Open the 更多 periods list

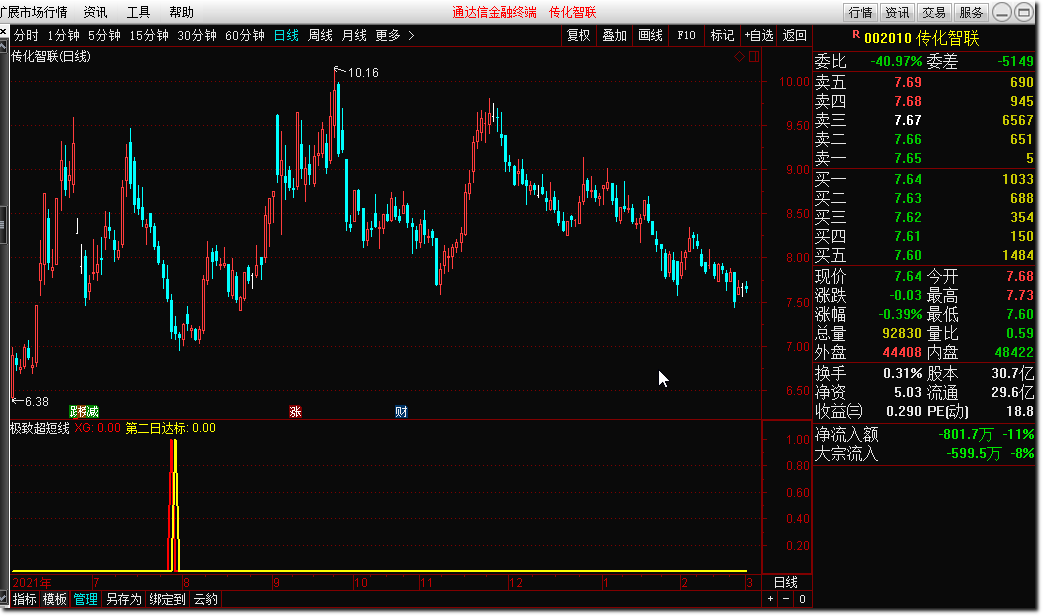click(x=388, y=35)
